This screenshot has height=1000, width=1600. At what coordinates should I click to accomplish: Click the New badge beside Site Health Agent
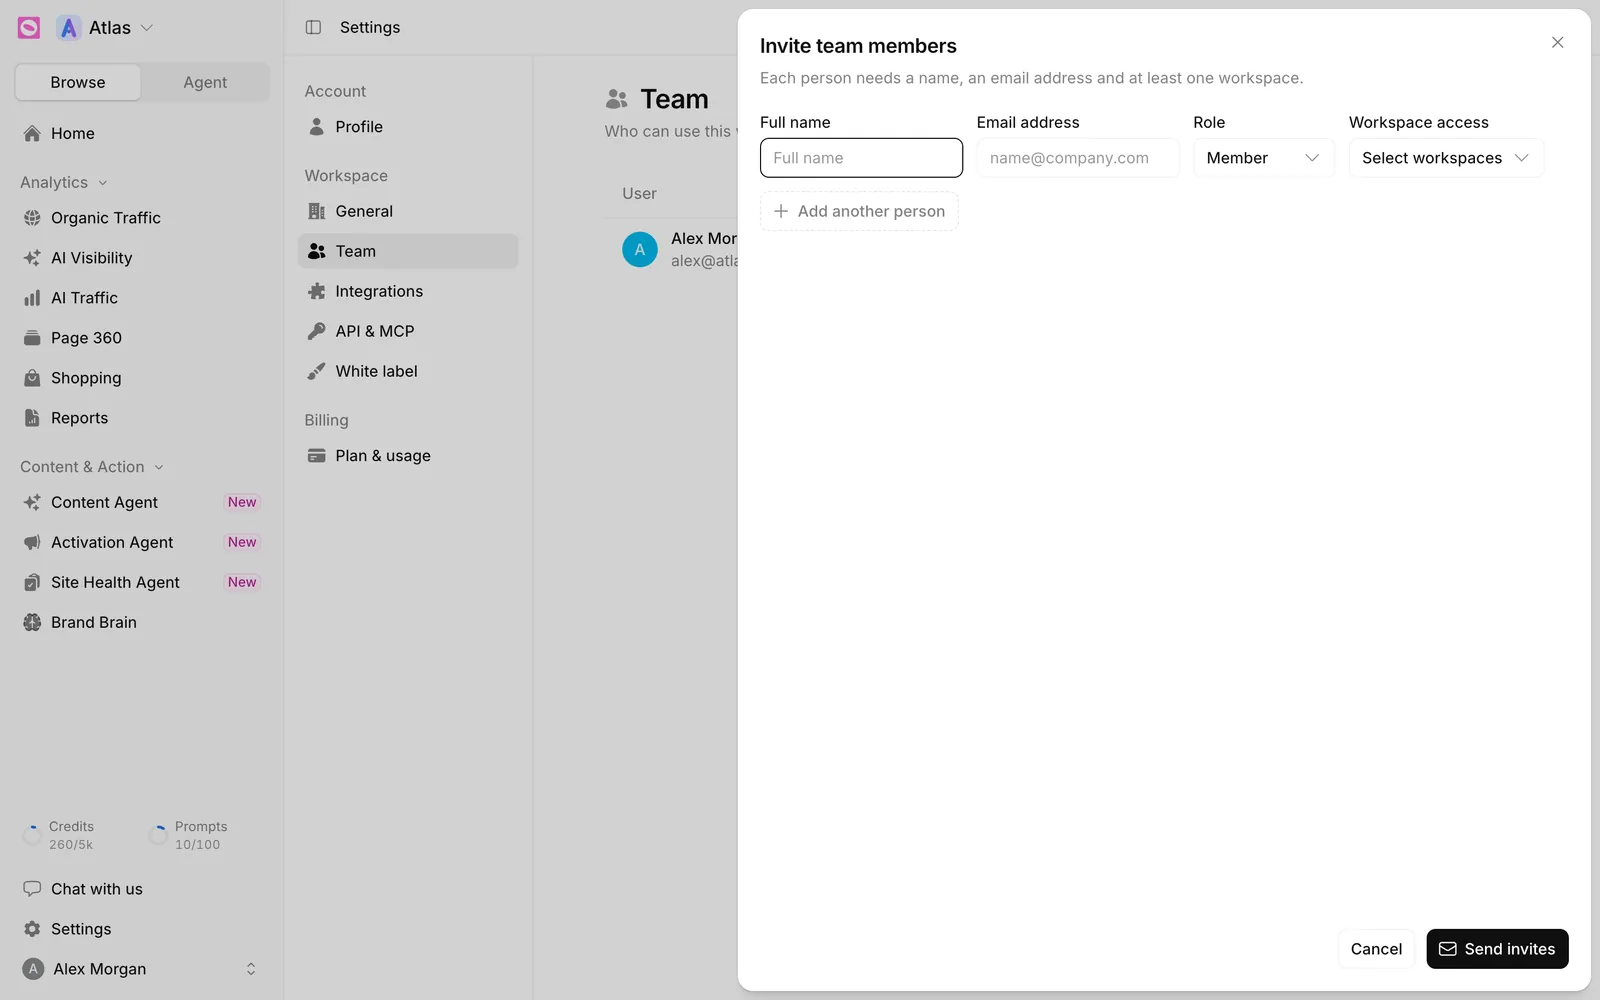pos(242,582)
